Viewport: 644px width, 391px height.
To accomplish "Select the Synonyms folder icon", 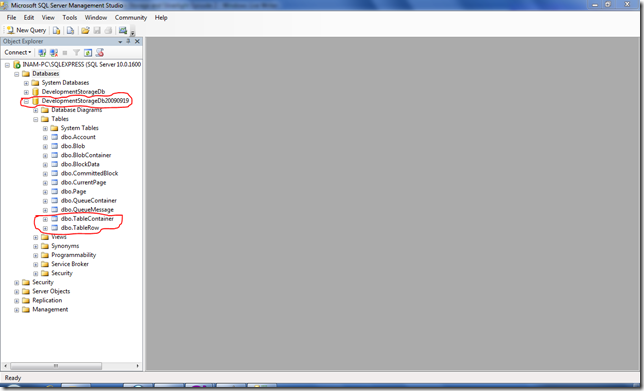I will click(x=45, y=246).
